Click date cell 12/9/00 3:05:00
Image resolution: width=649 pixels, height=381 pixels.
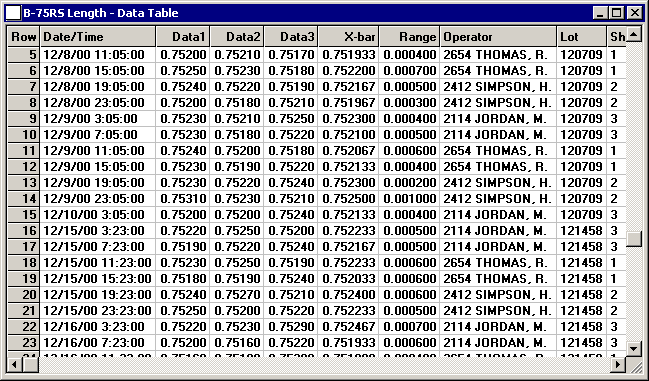tap(98, 119)
